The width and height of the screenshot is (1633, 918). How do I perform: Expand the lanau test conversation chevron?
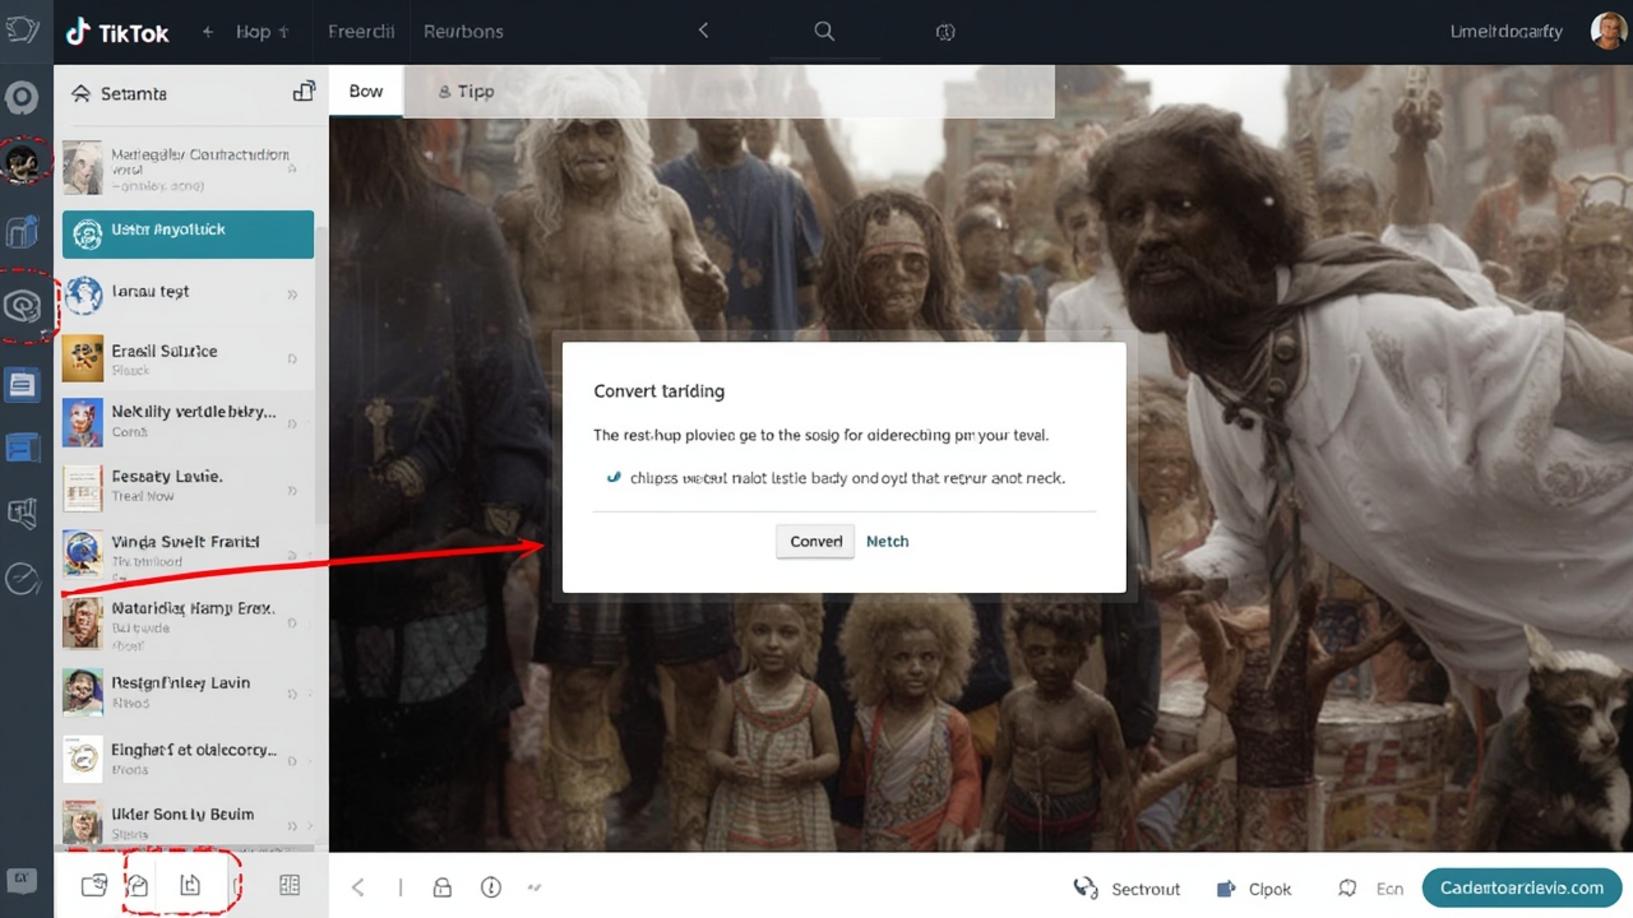(293, 293)
